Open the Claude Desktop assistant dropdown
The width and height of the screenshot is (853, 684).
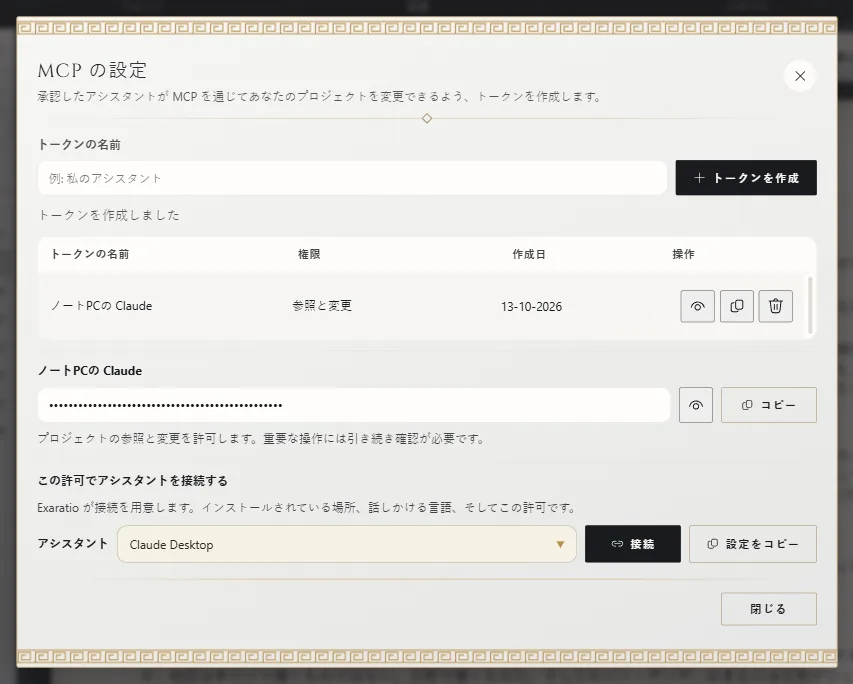(x=347, y=544)
